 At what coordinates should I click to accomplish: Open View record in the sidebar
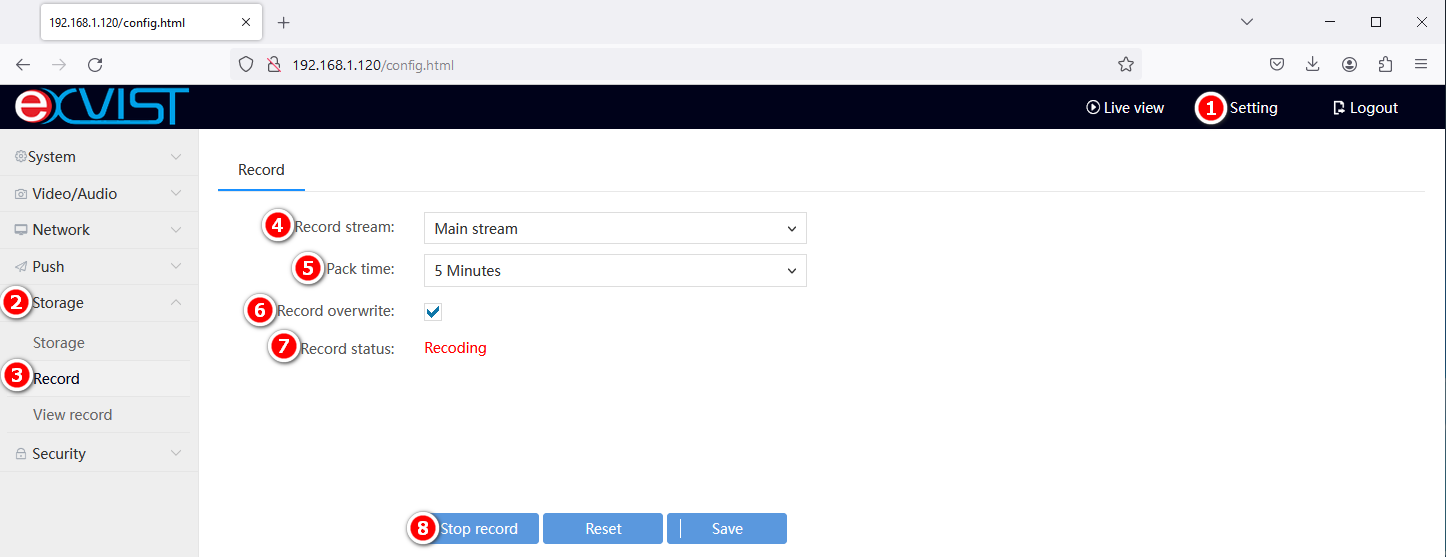[x=72, y=415]
